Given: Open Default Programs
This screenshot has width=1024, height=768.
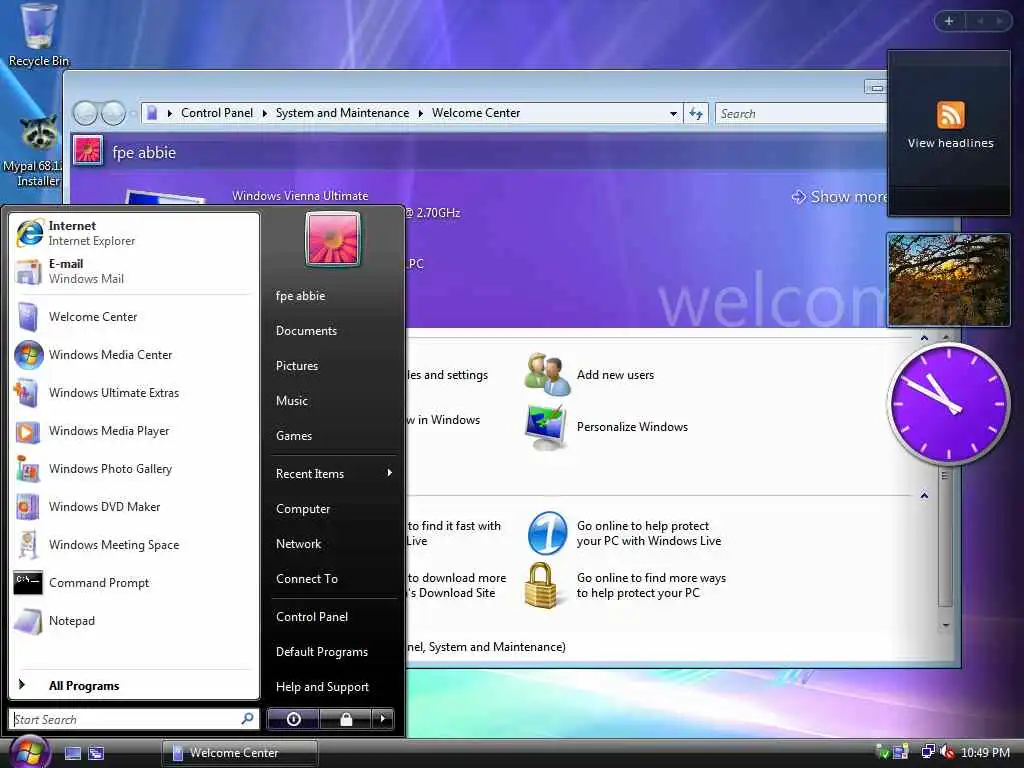Looking at the screenshot, I should coord(334,652).
